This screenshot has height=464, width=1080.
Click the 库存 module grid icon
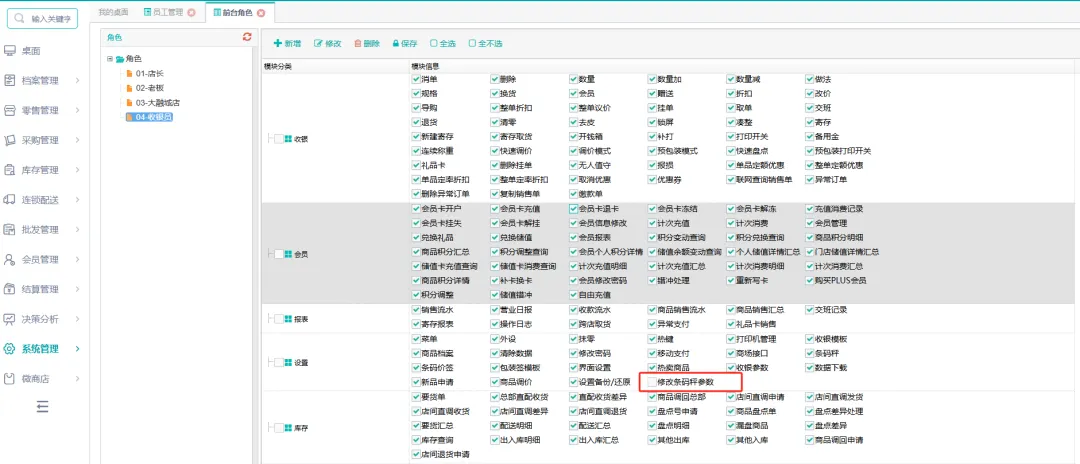[x=289, y=428]
